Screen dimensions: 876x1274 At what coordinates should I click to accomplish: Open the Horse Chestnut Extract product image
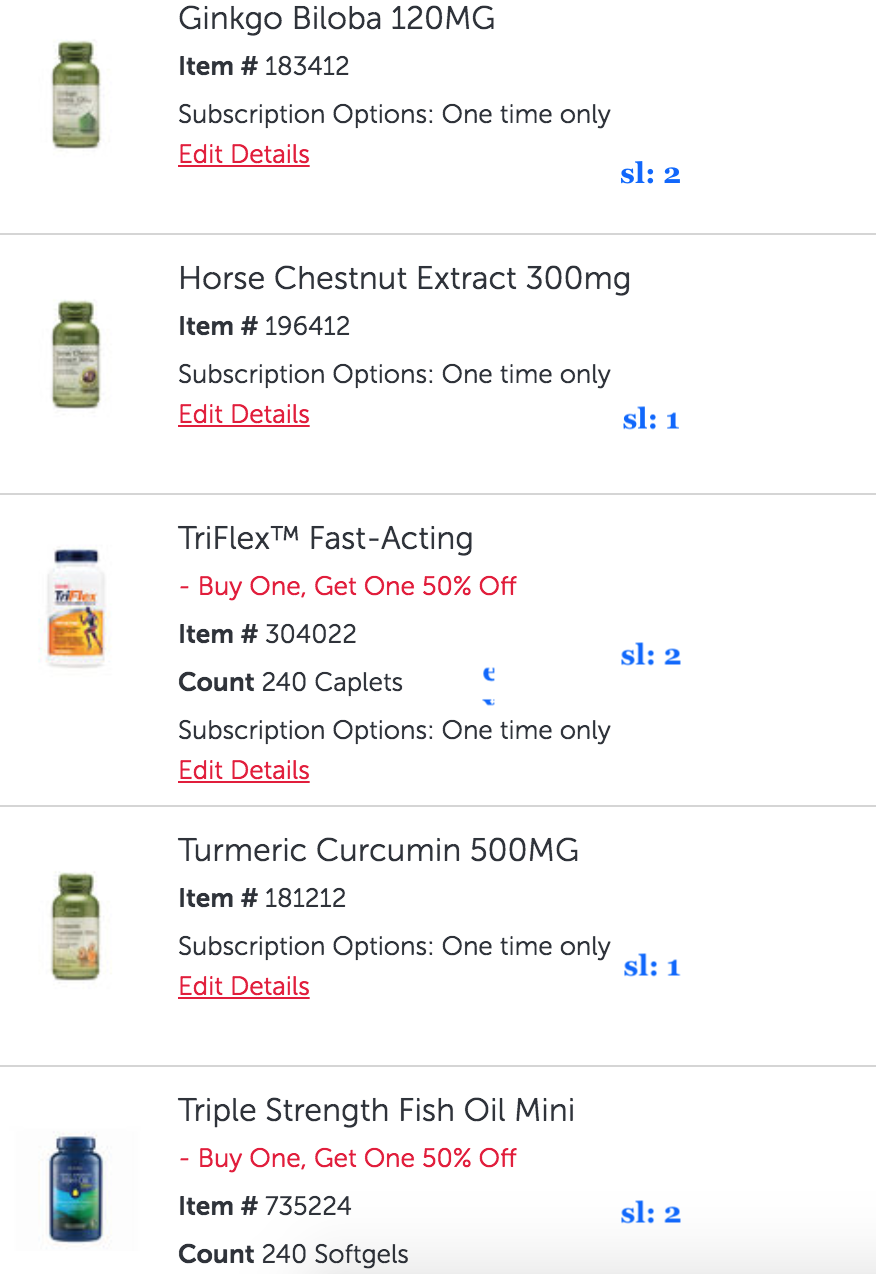[76, 355]
